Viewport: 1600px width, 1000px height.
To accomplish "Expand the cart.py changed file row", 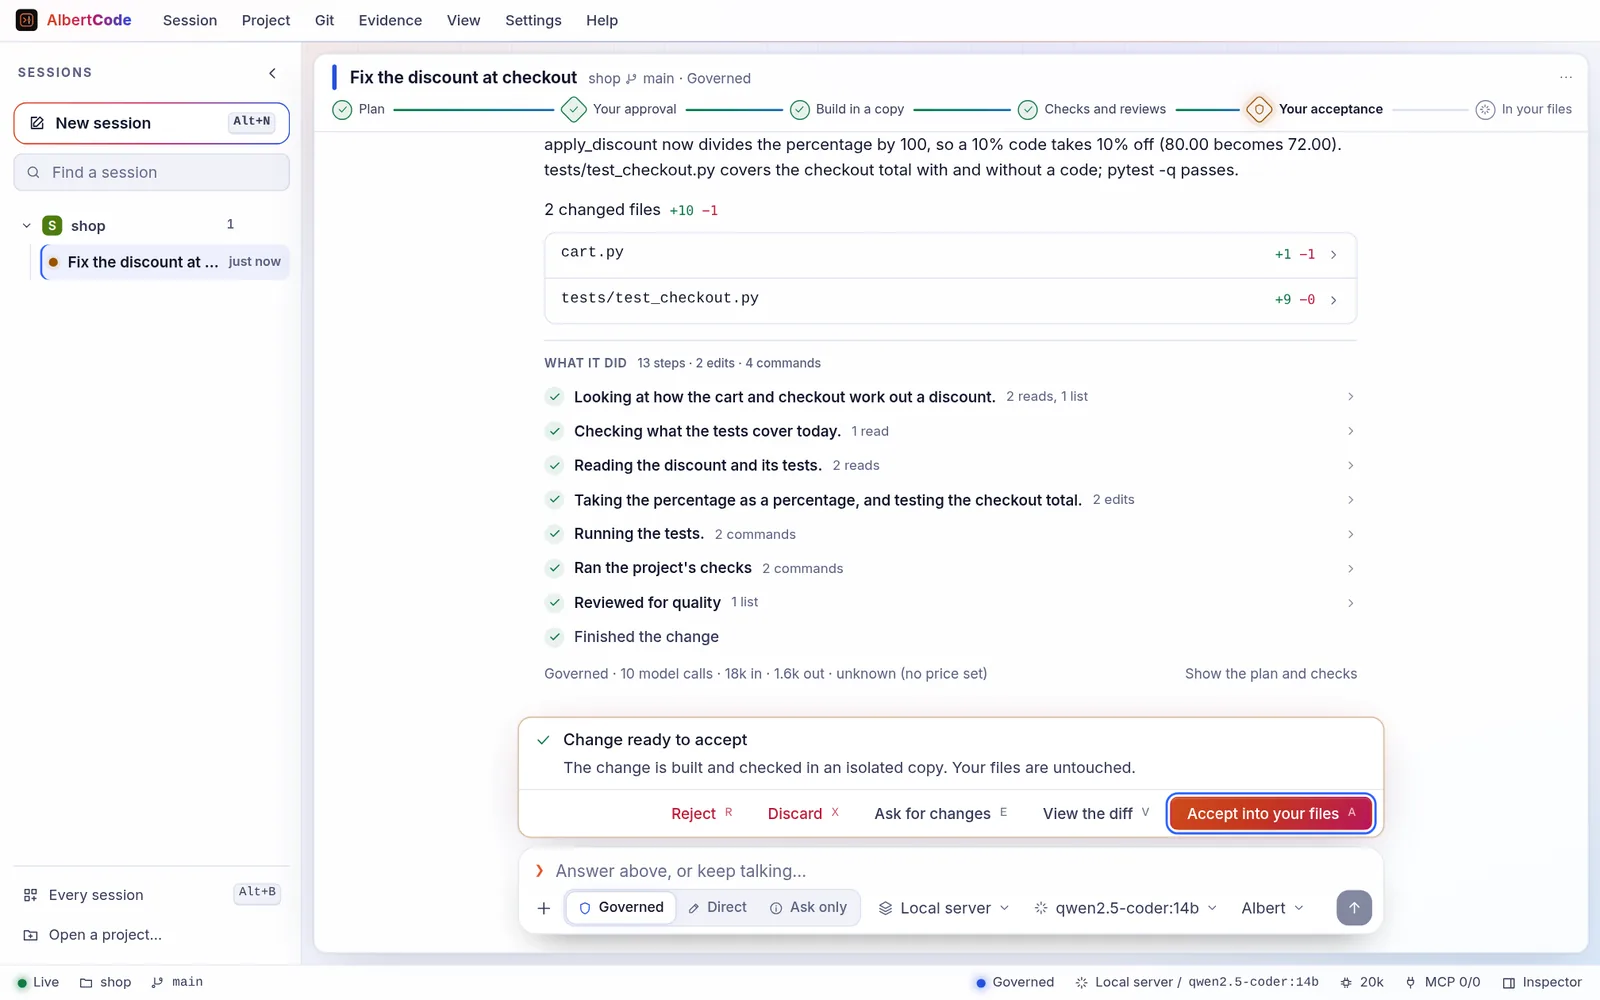I will click(x=951, y=254).
